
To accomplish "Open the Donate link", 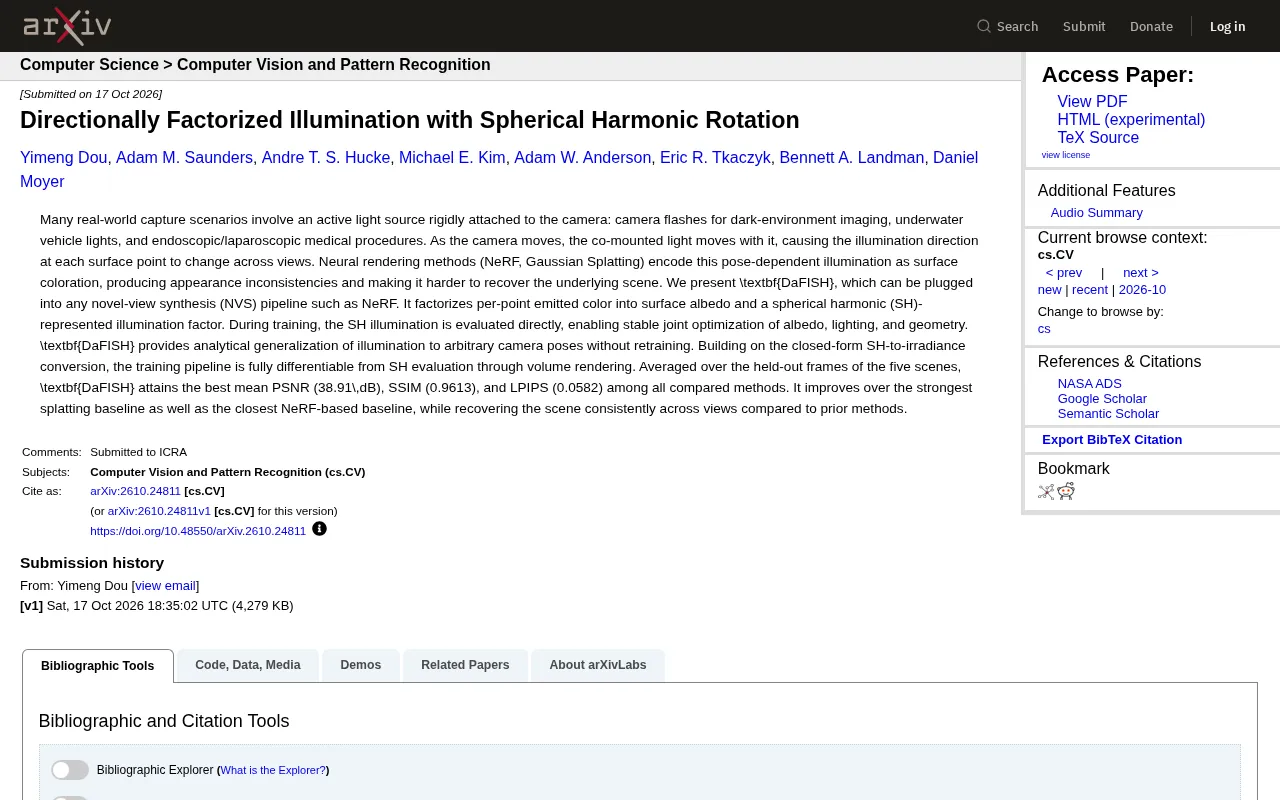I will click(1151, 26).
